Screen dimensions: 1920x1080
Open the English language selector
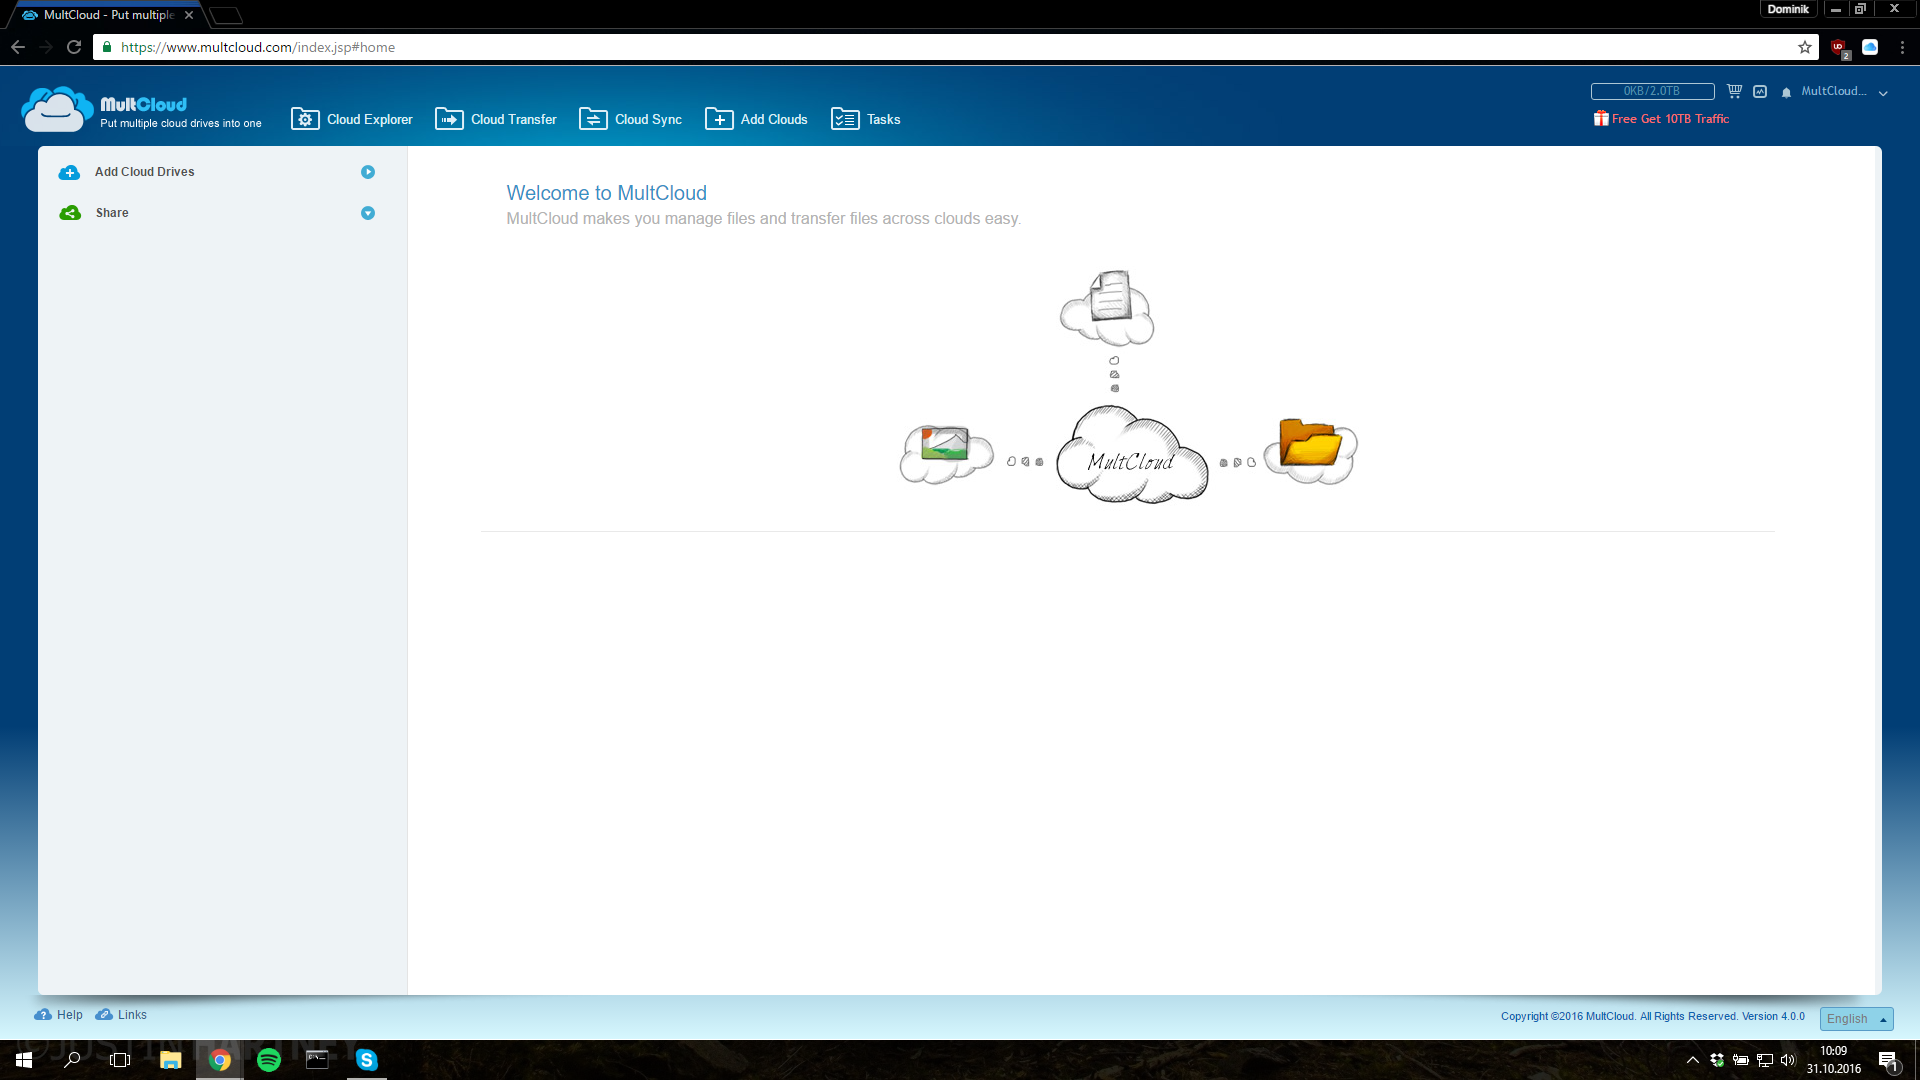point(1856,1018)
